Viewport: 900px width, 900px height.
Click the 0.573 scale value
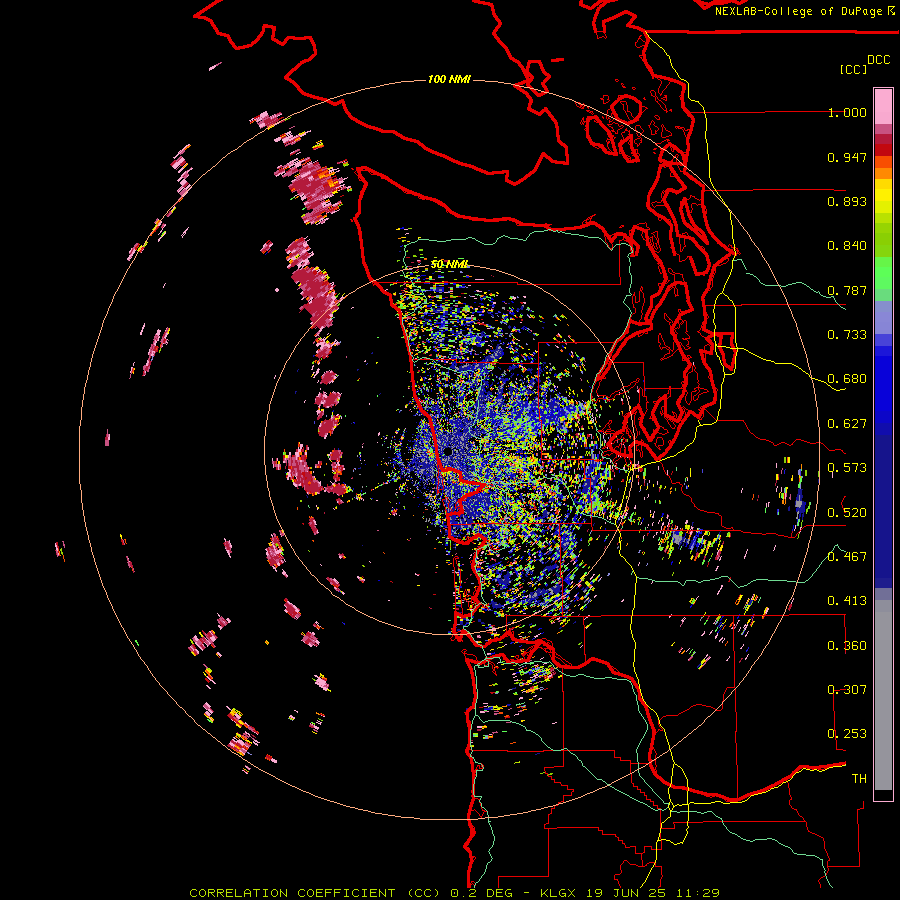click(x=847, y=468)
